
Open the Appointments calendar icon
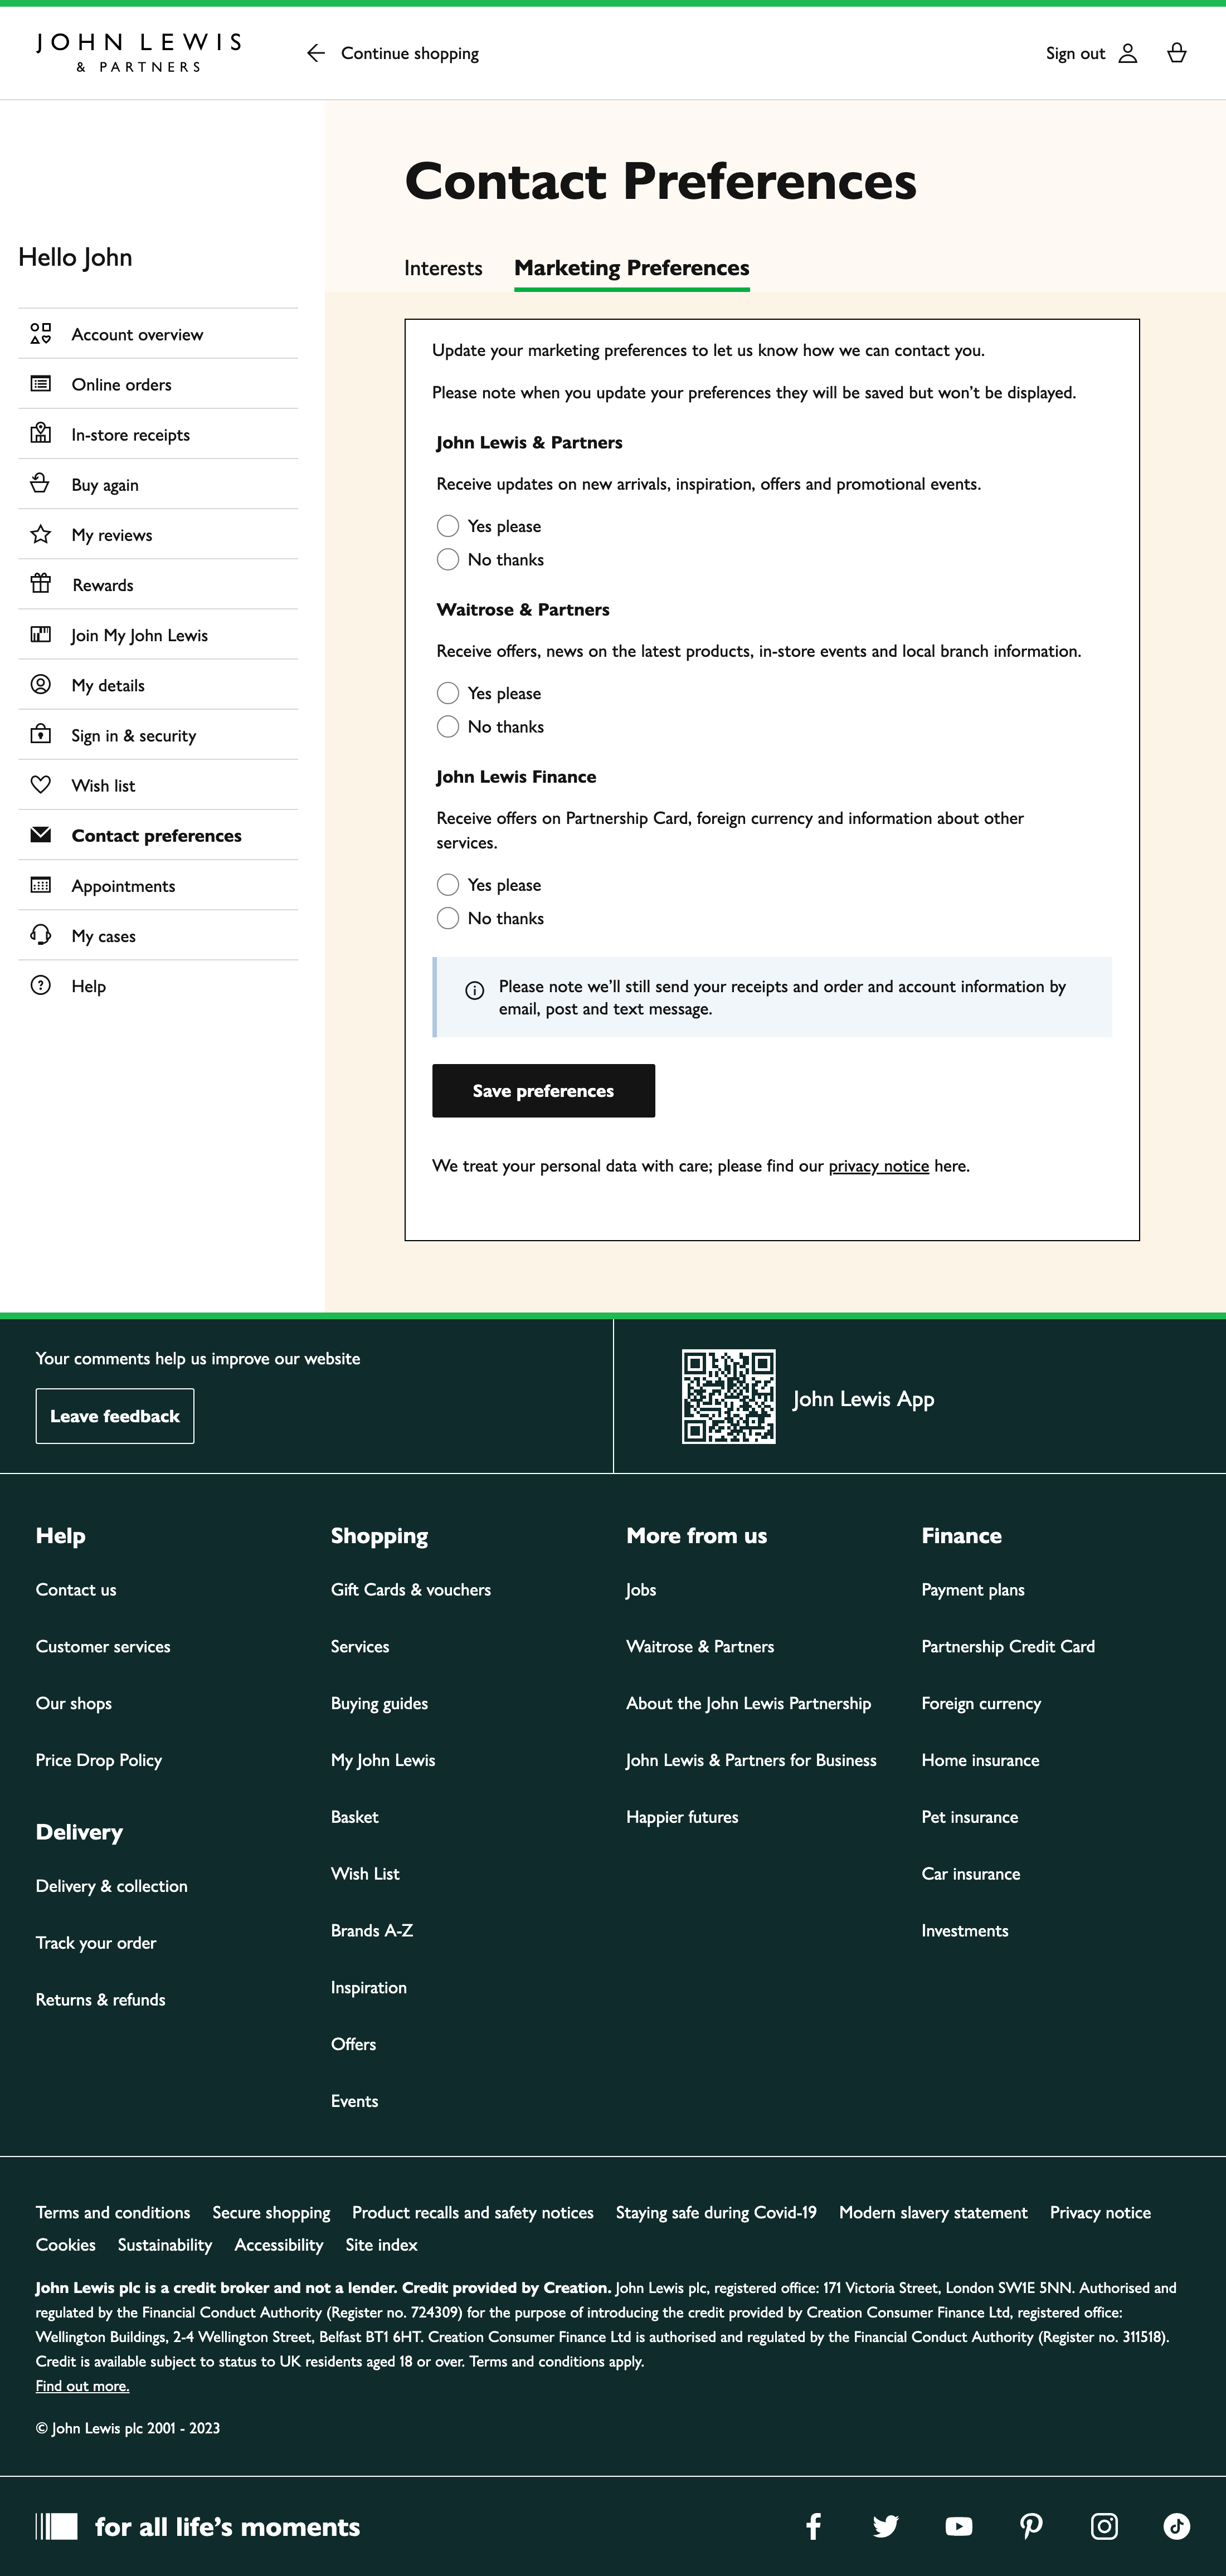(40, 885)
